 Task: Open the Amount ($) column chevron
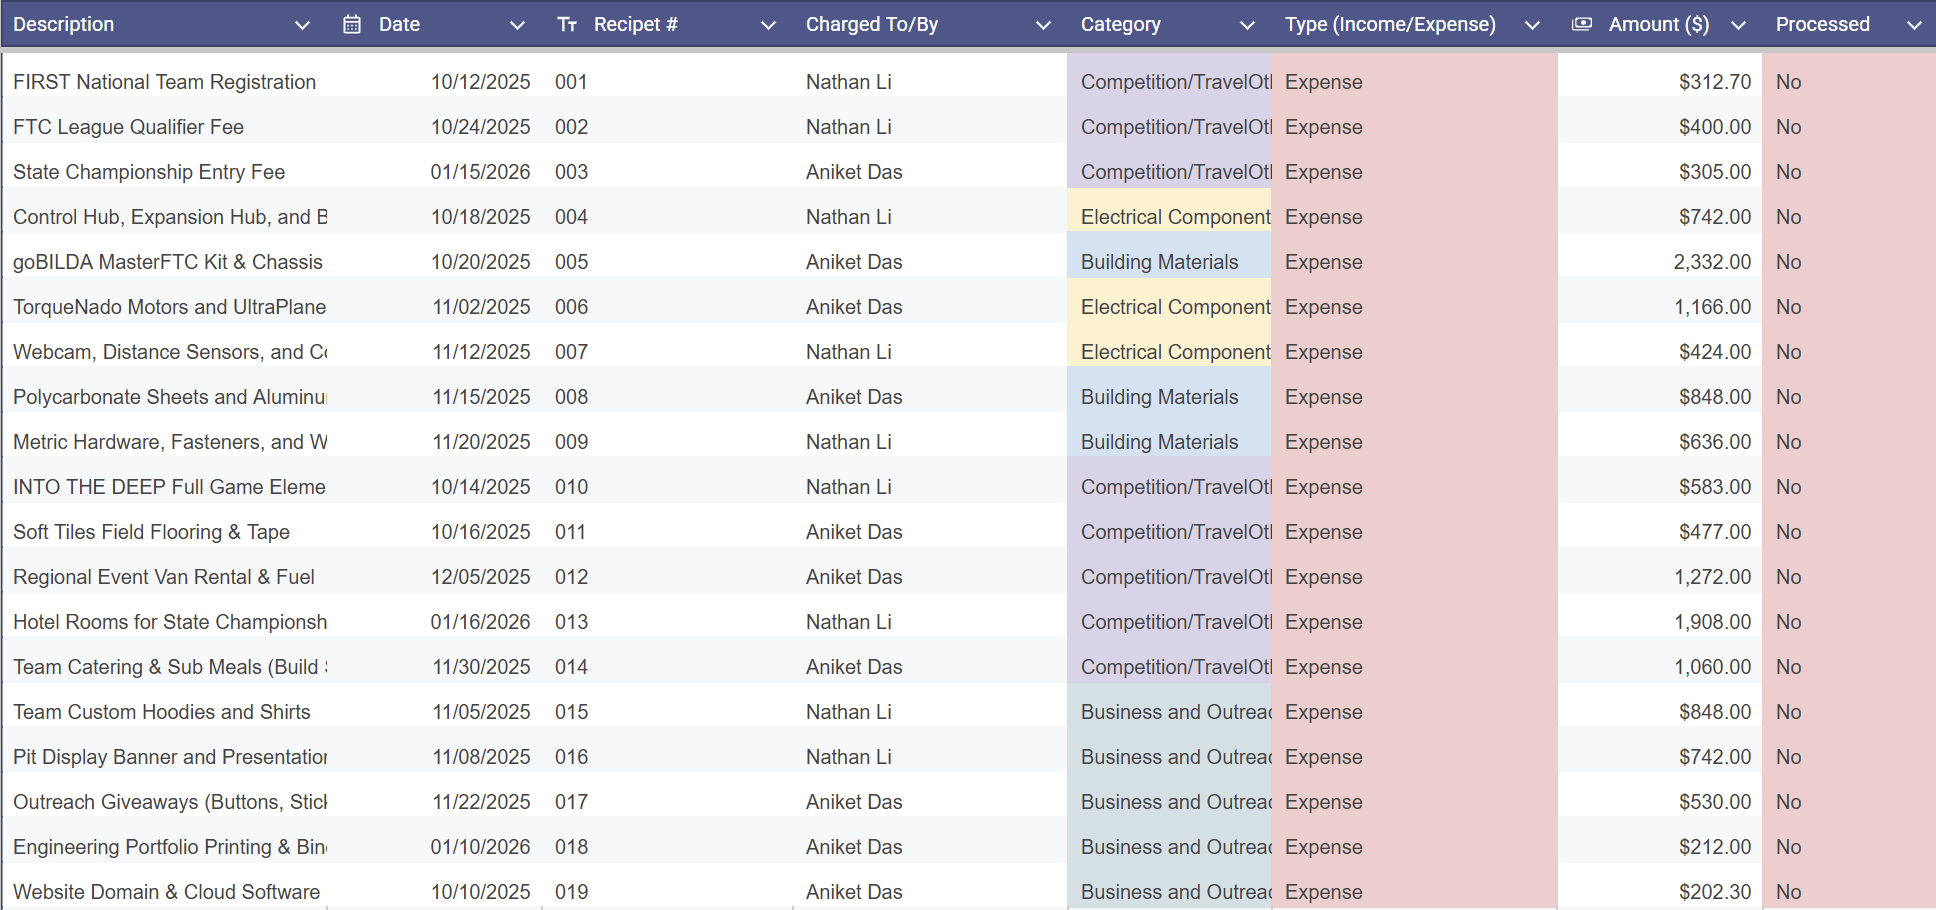tap(1738, 25)
